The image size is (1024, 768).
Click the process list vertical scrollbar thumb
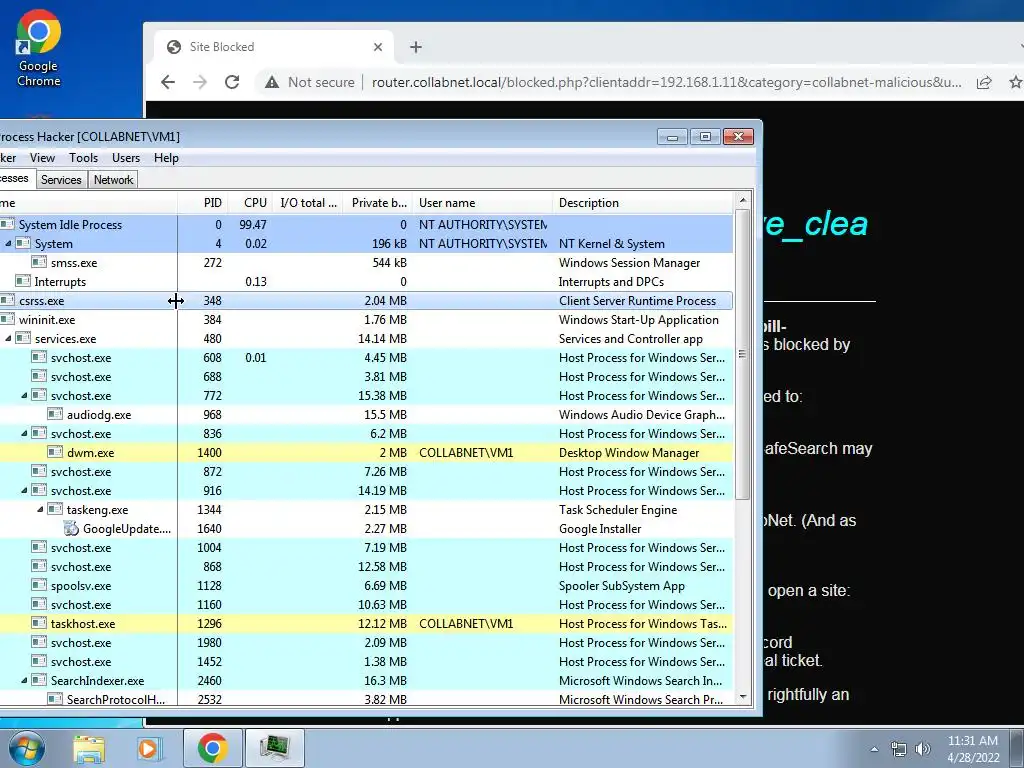(x=743, y=354)
